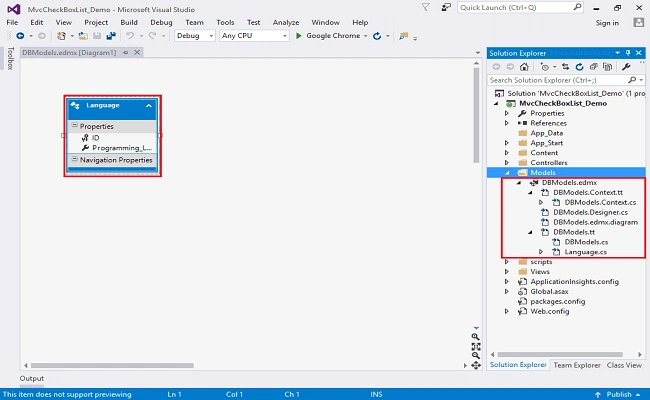The width and height of the screenshot is (650, 400).
Task: Open the notifications flag icon
Action: [x=425, y=7]
